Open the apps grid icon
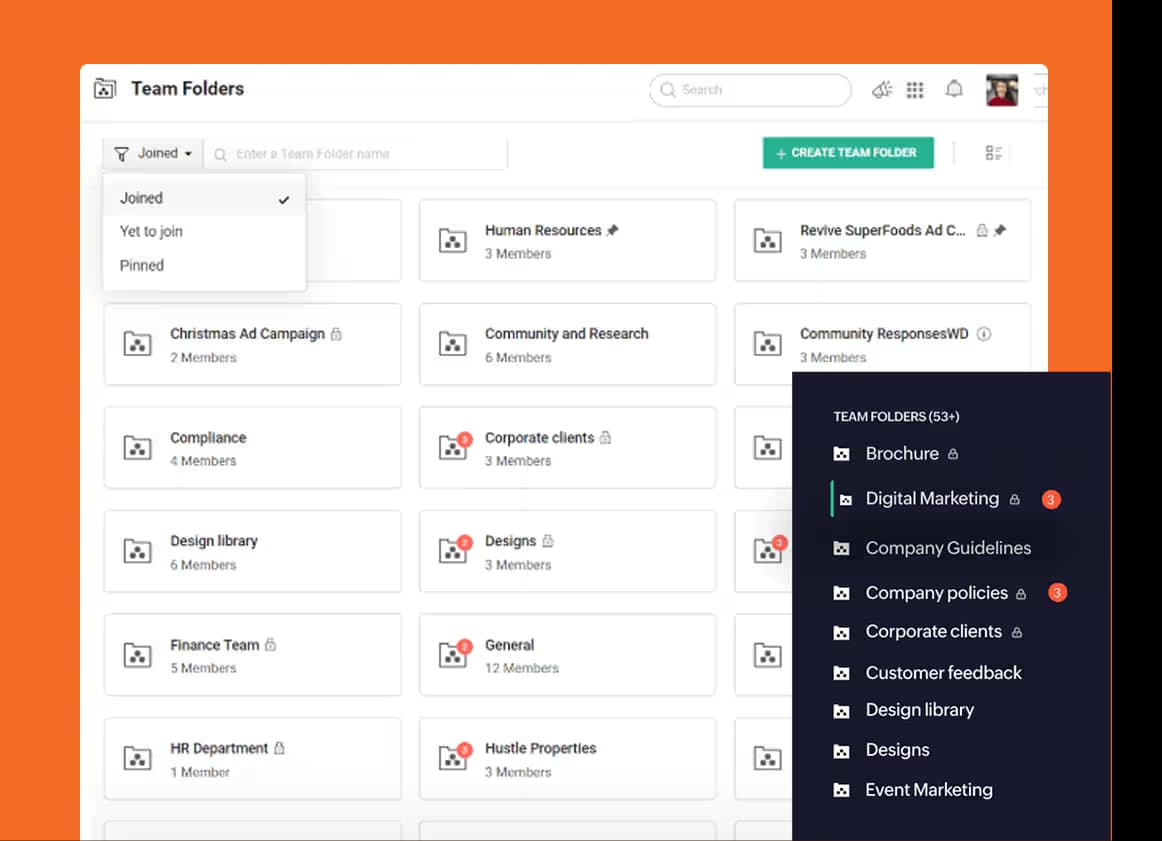Viewport: 1162px width, 841px height. pyautogui.click(x=915, y=90)
